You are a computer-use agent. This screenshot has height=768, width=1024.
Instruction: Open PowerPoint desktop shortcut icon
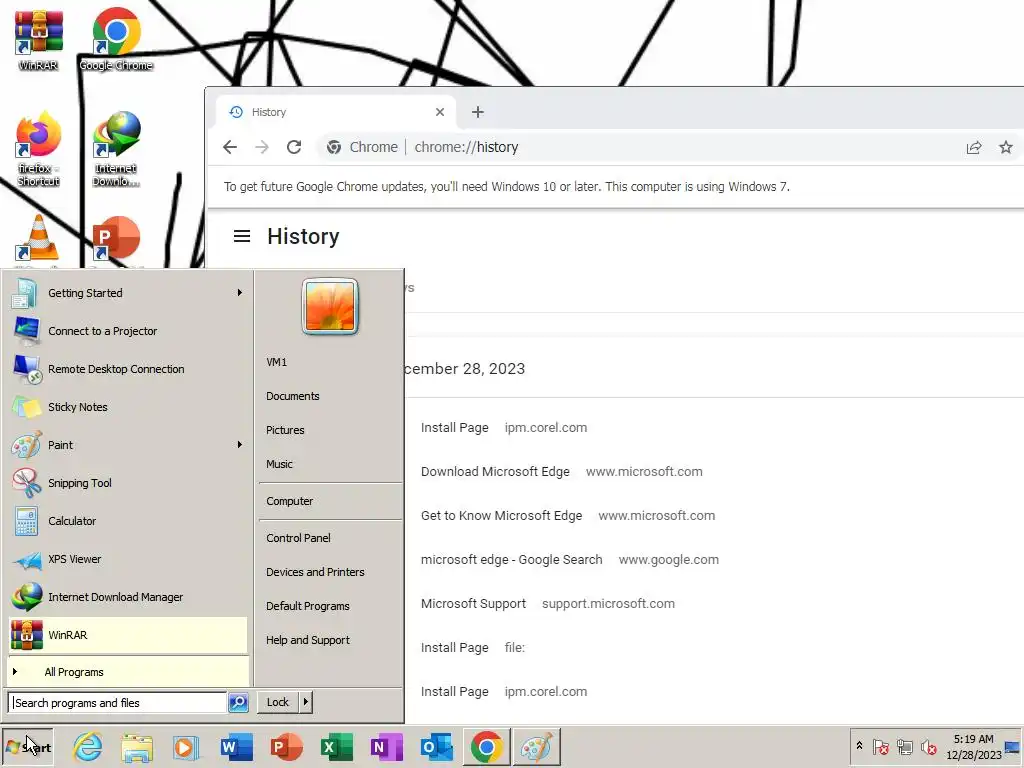116,239
